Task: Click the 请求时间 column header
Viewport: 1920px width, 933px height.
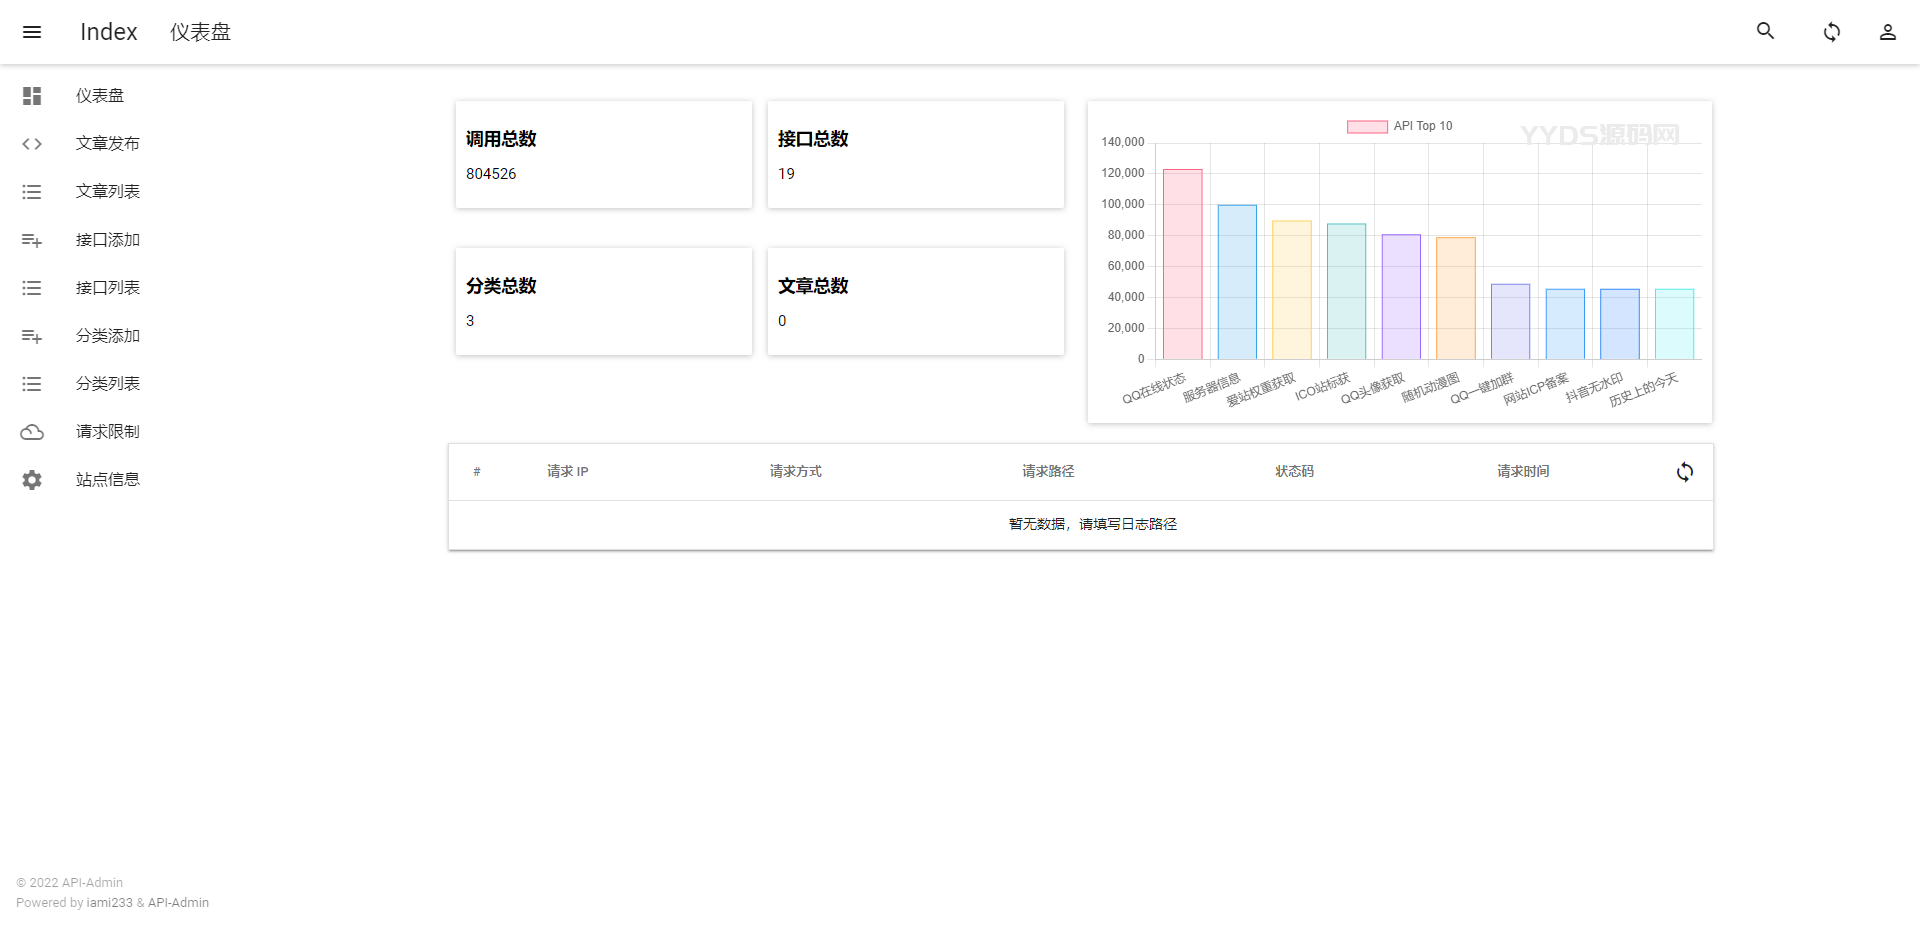Action: coord(1522,472)
